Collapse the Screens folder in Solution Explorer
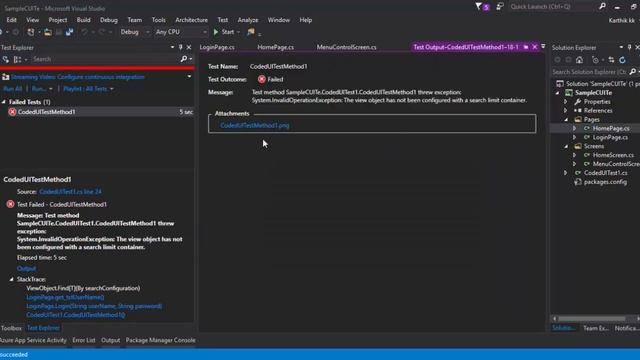The width and height of the screenshot is (640, 360). pos(567,146)
